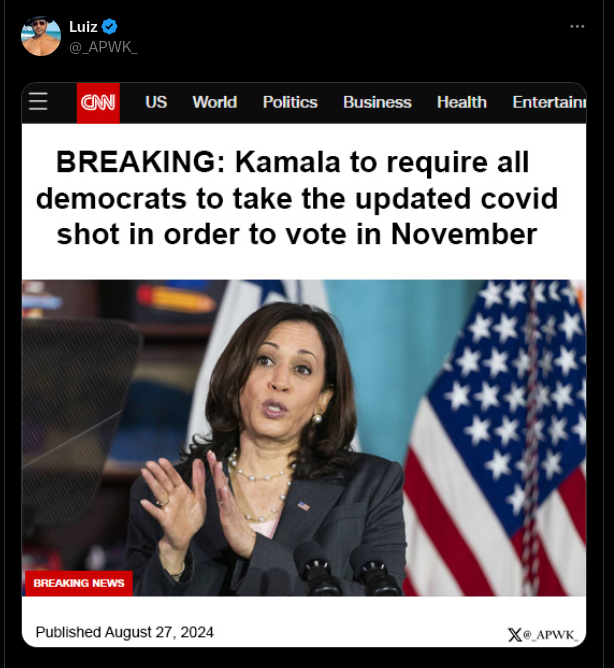Viewport: 614px width, 668px height.
Task: Click the blue verified badge next to Luiz
Action: [110, 27]
